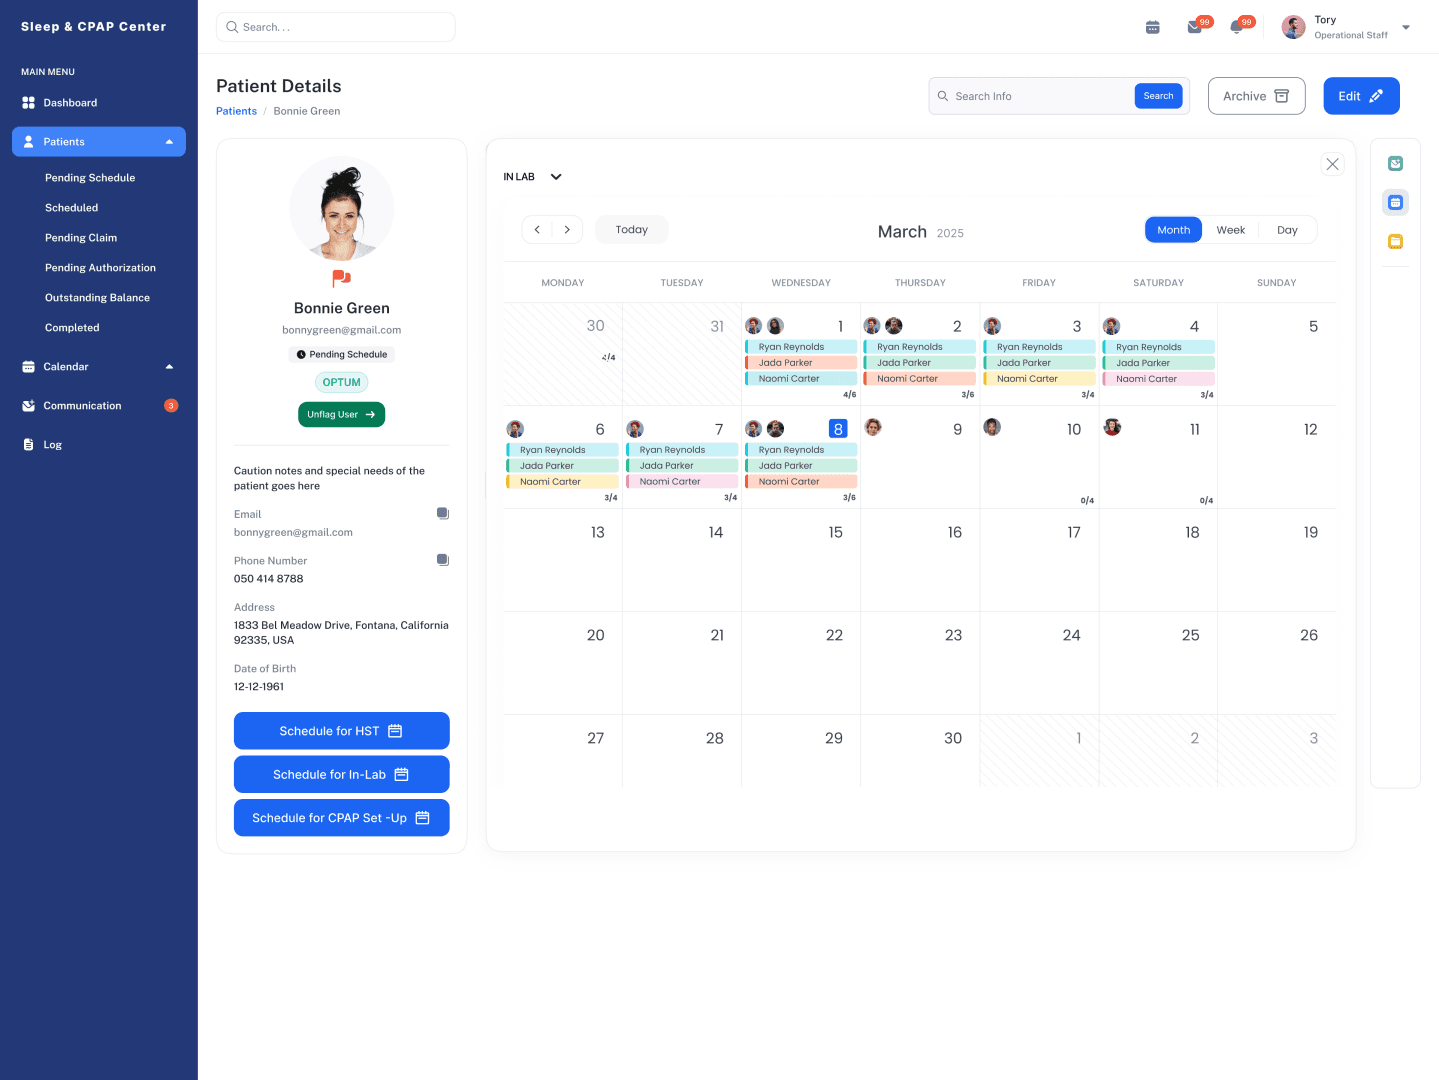Click the avatar on March 11
Image resolution: width=1439 pixels, height=1080 pixels.
(1112, 427)
